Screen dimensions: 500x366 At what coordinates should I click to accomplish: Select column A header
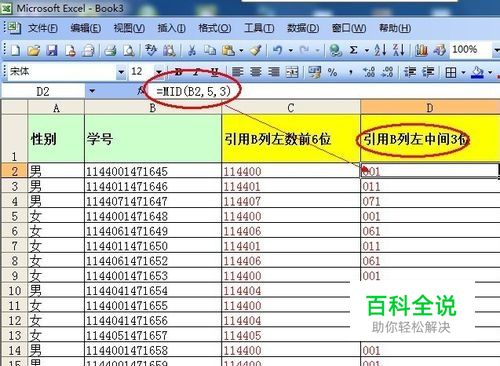[56, 108]
